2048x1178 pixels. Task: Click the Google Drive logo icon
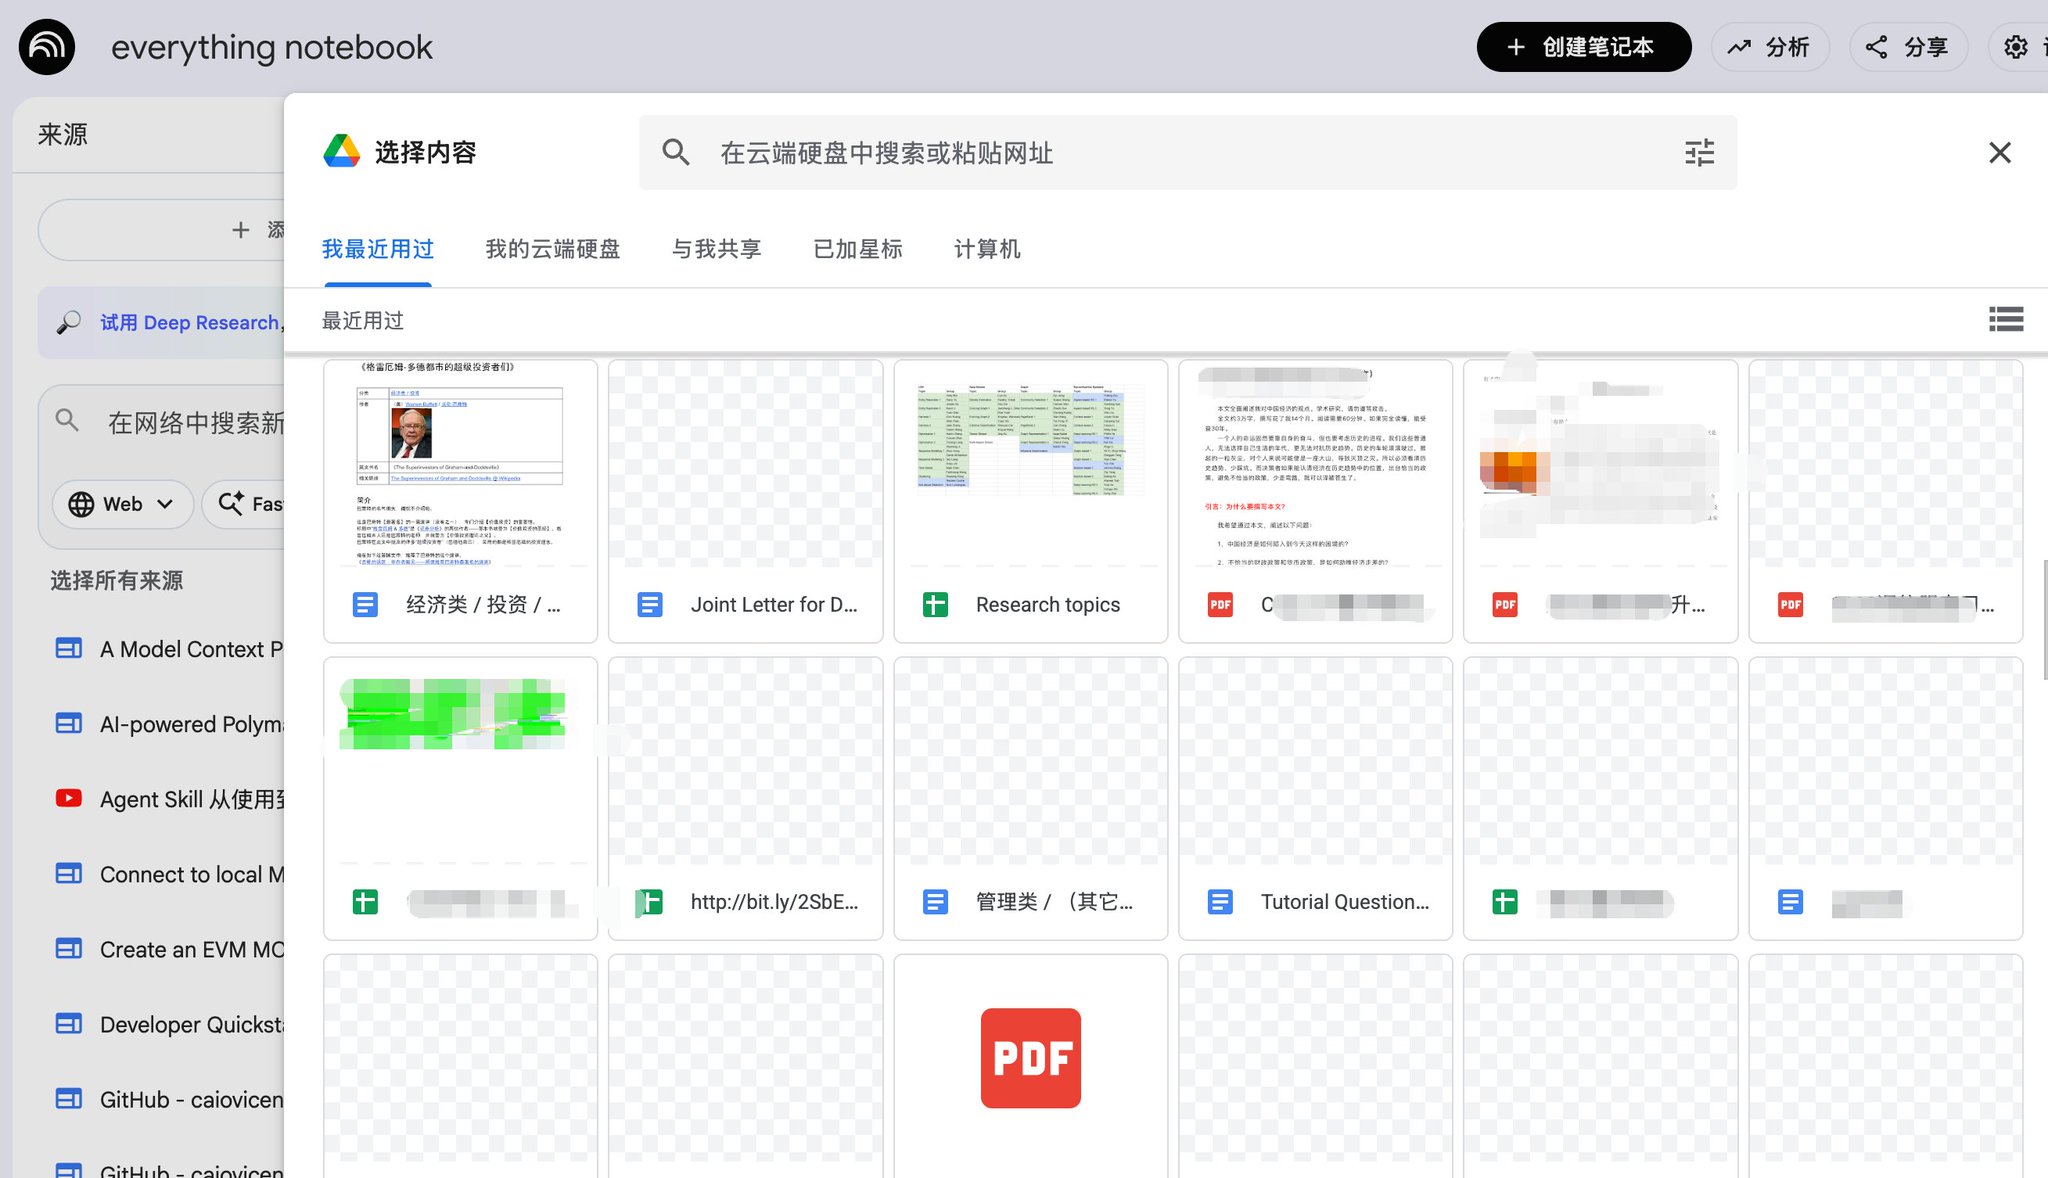click(x=342, y=152)
